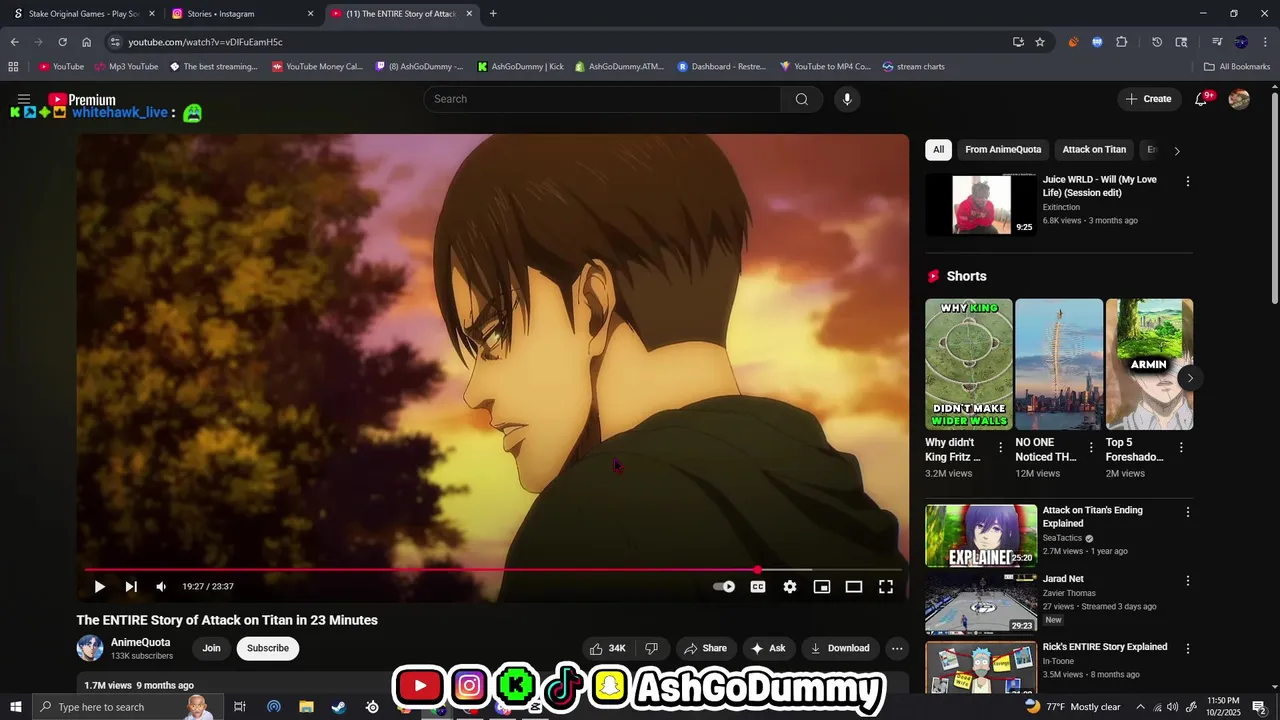Mute the video volume speaker icon

pos(161,587)
